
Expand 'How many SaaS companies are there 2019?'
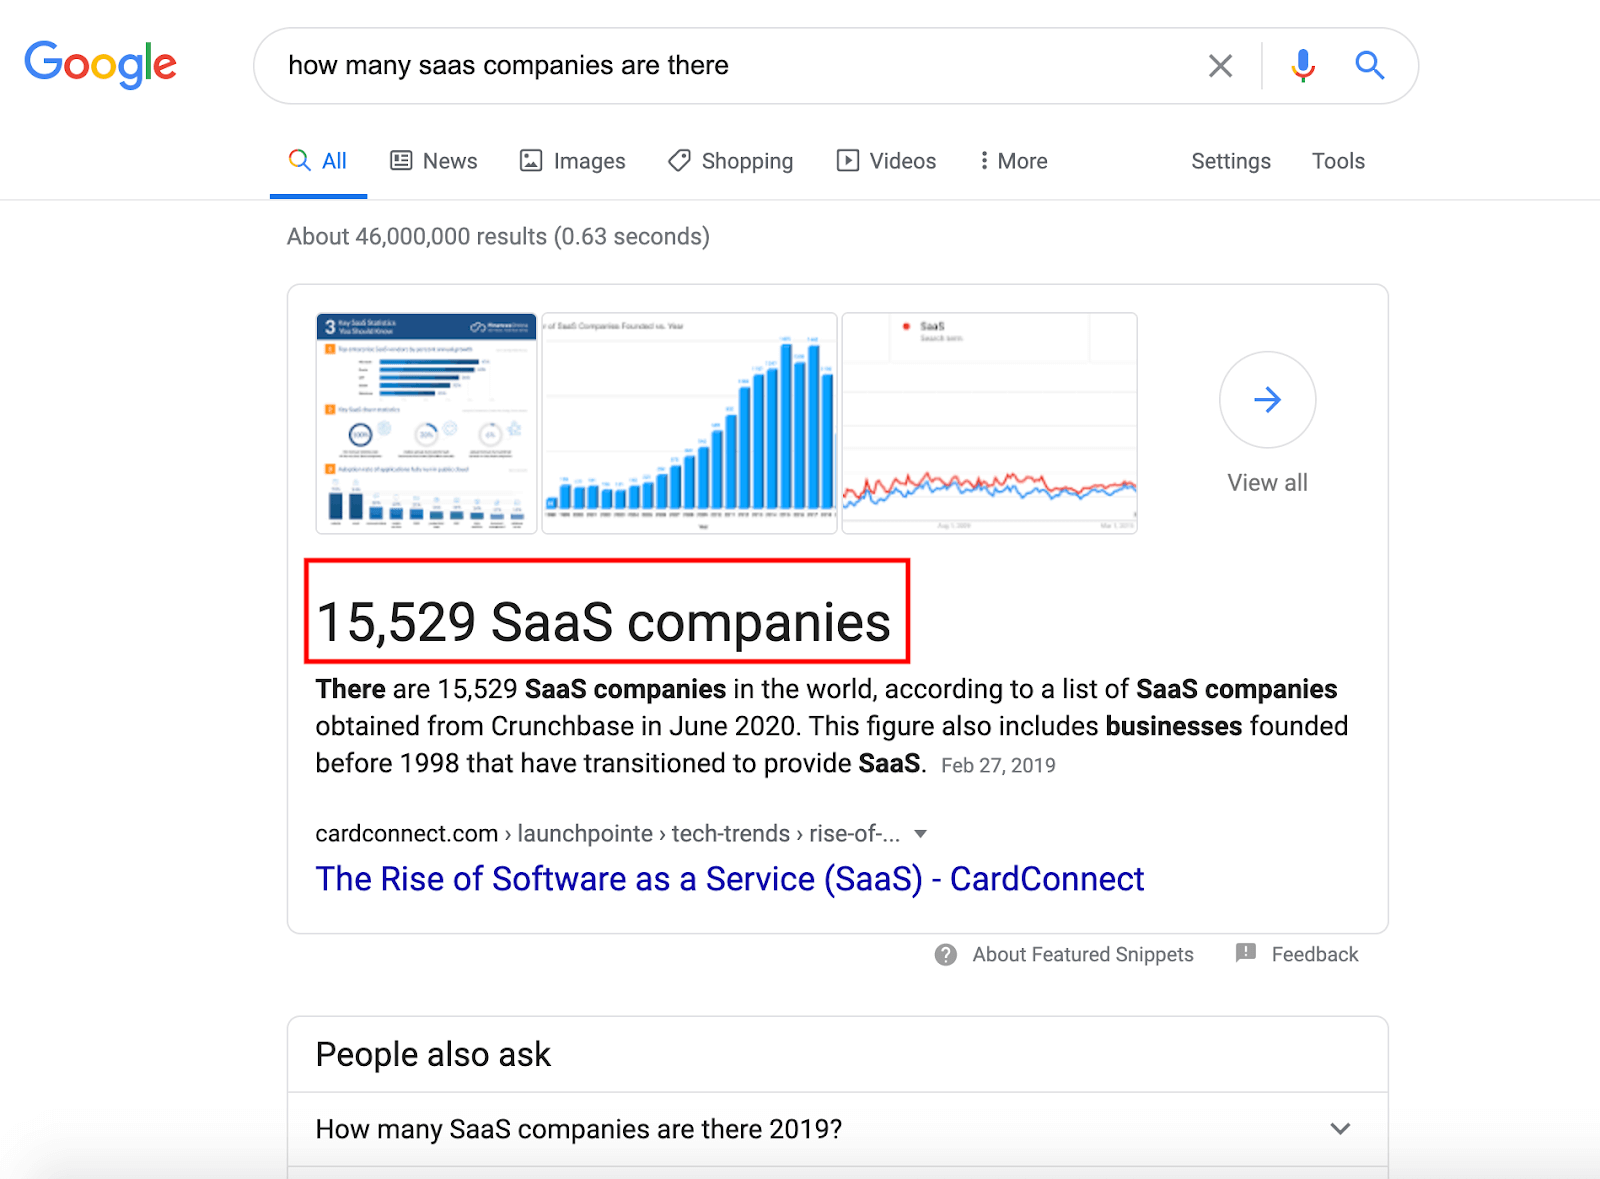[x=1340, y=1129]
